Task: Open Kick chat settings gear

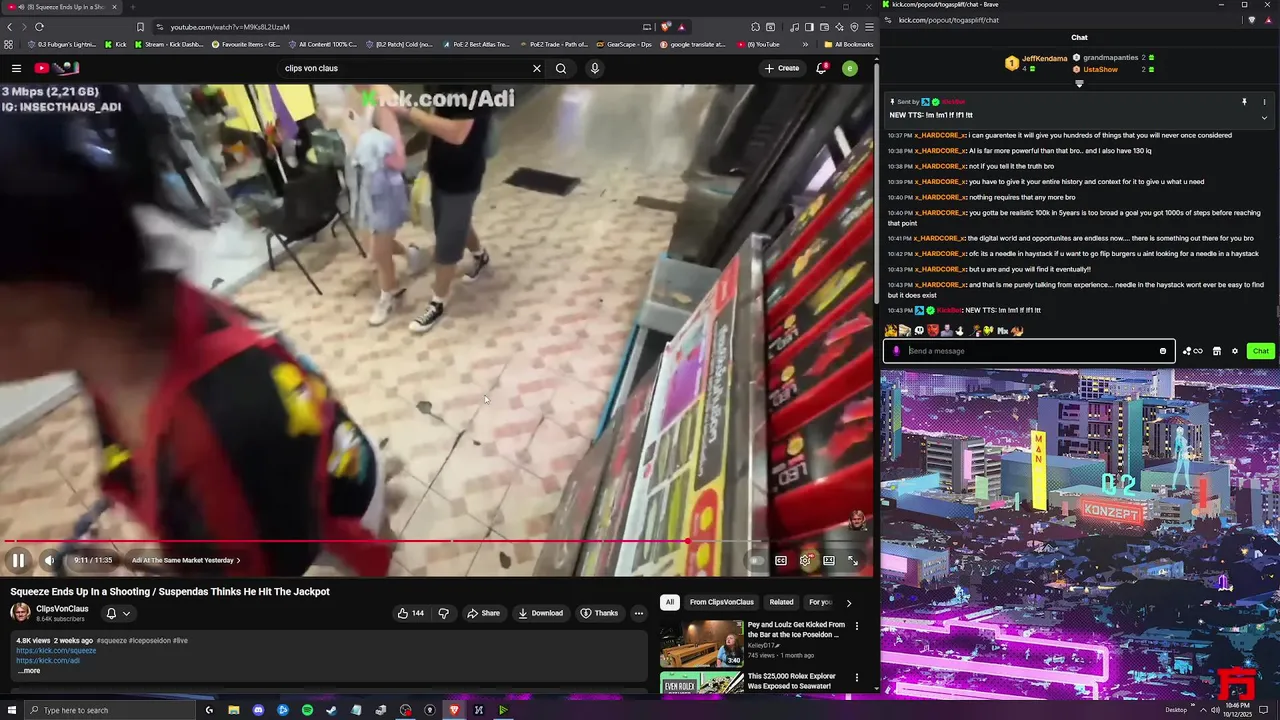Action: click(1235, 351)
